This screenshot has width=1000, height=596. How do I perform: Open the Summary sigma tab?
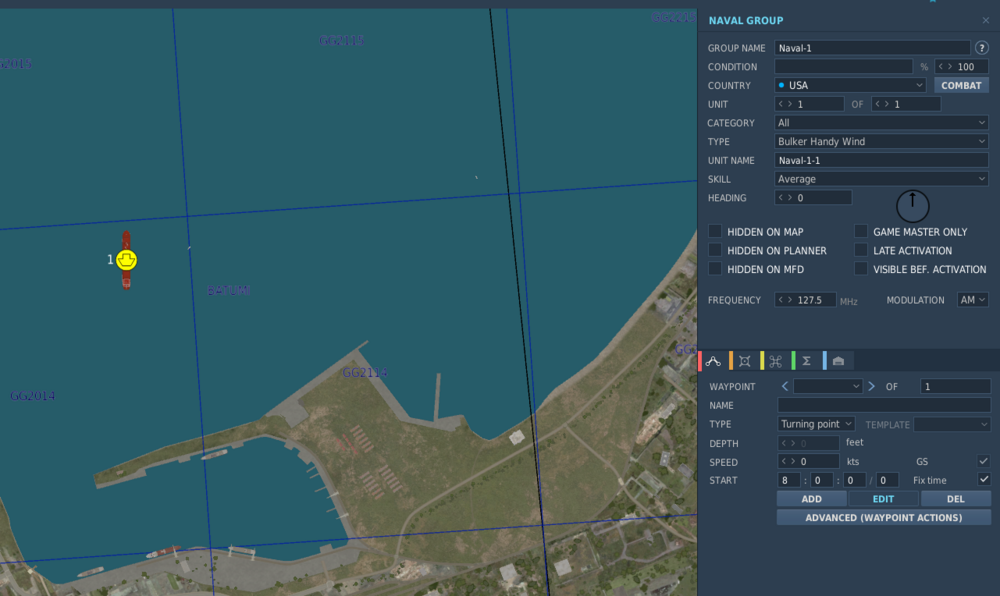(806, 361)
